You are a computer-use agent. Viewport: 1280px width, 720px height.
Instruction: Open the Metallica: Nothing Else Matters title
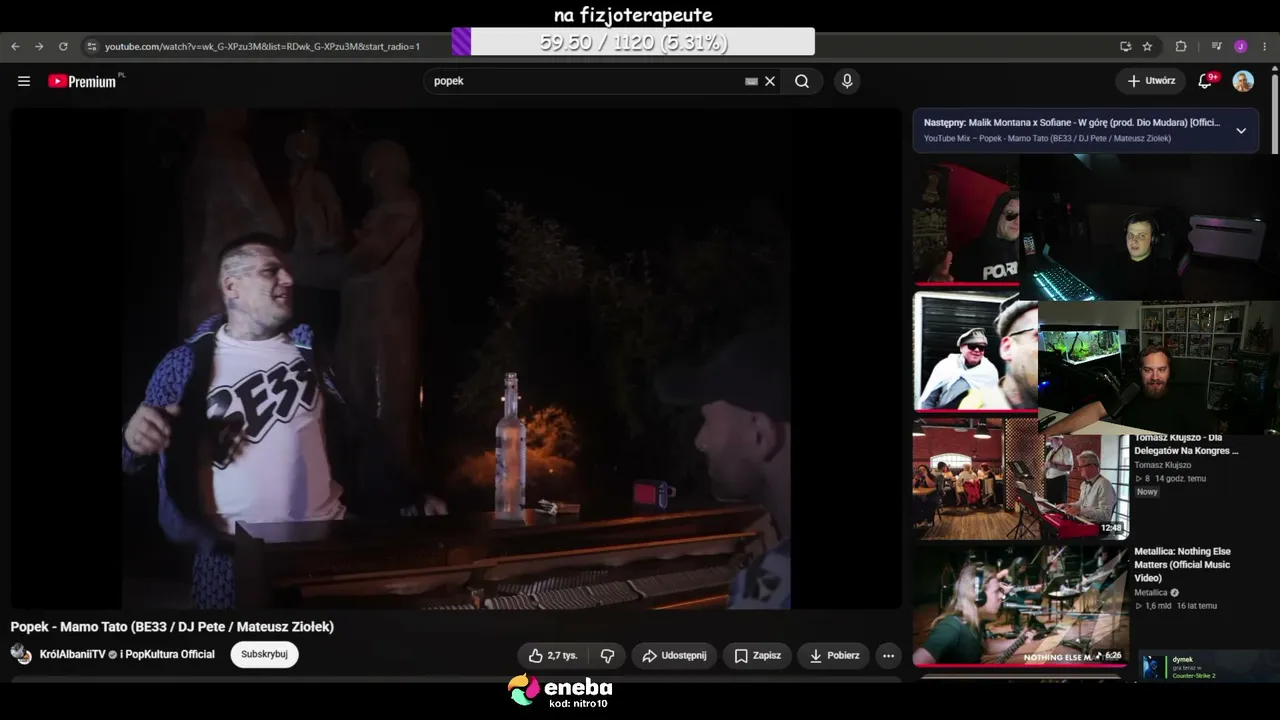click(x=1182, y=565)
